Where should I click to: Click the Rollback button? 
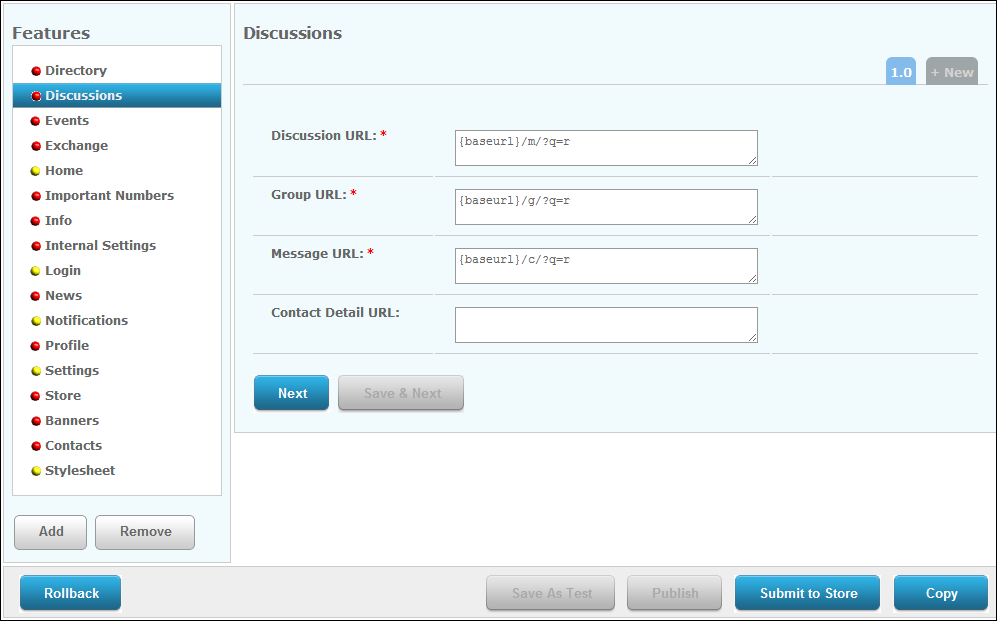[71, 593]
